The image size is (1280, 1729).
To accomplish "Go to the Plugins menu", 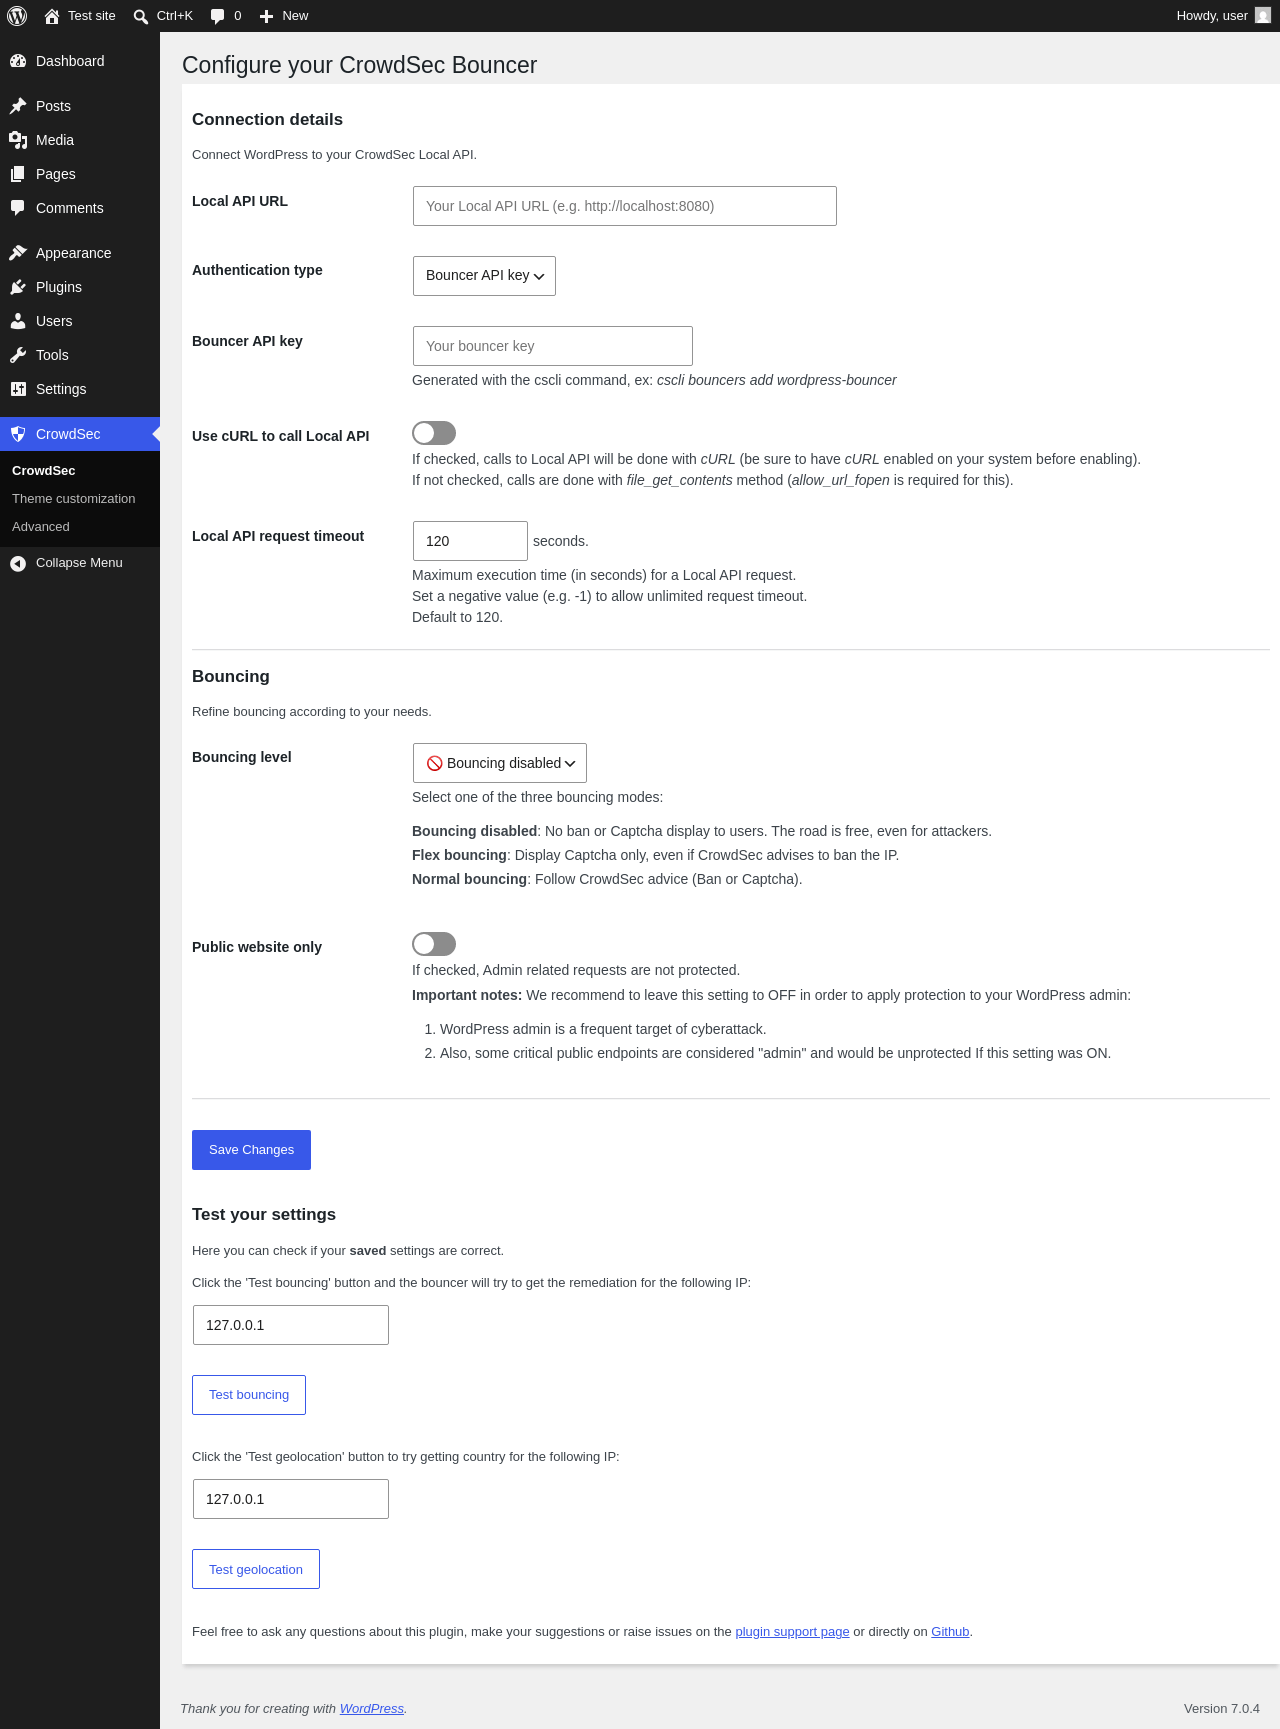I will (80, 287).
